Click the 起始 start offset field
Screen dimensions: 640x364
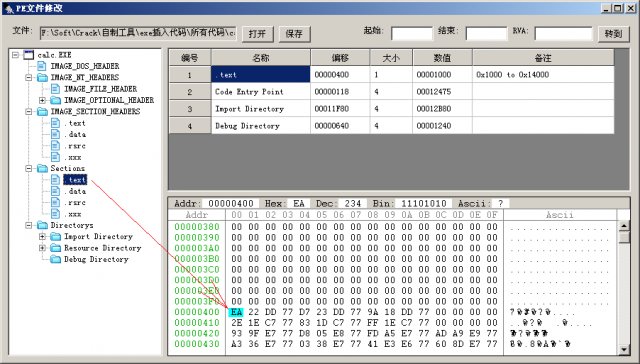[x=412, y=33]
